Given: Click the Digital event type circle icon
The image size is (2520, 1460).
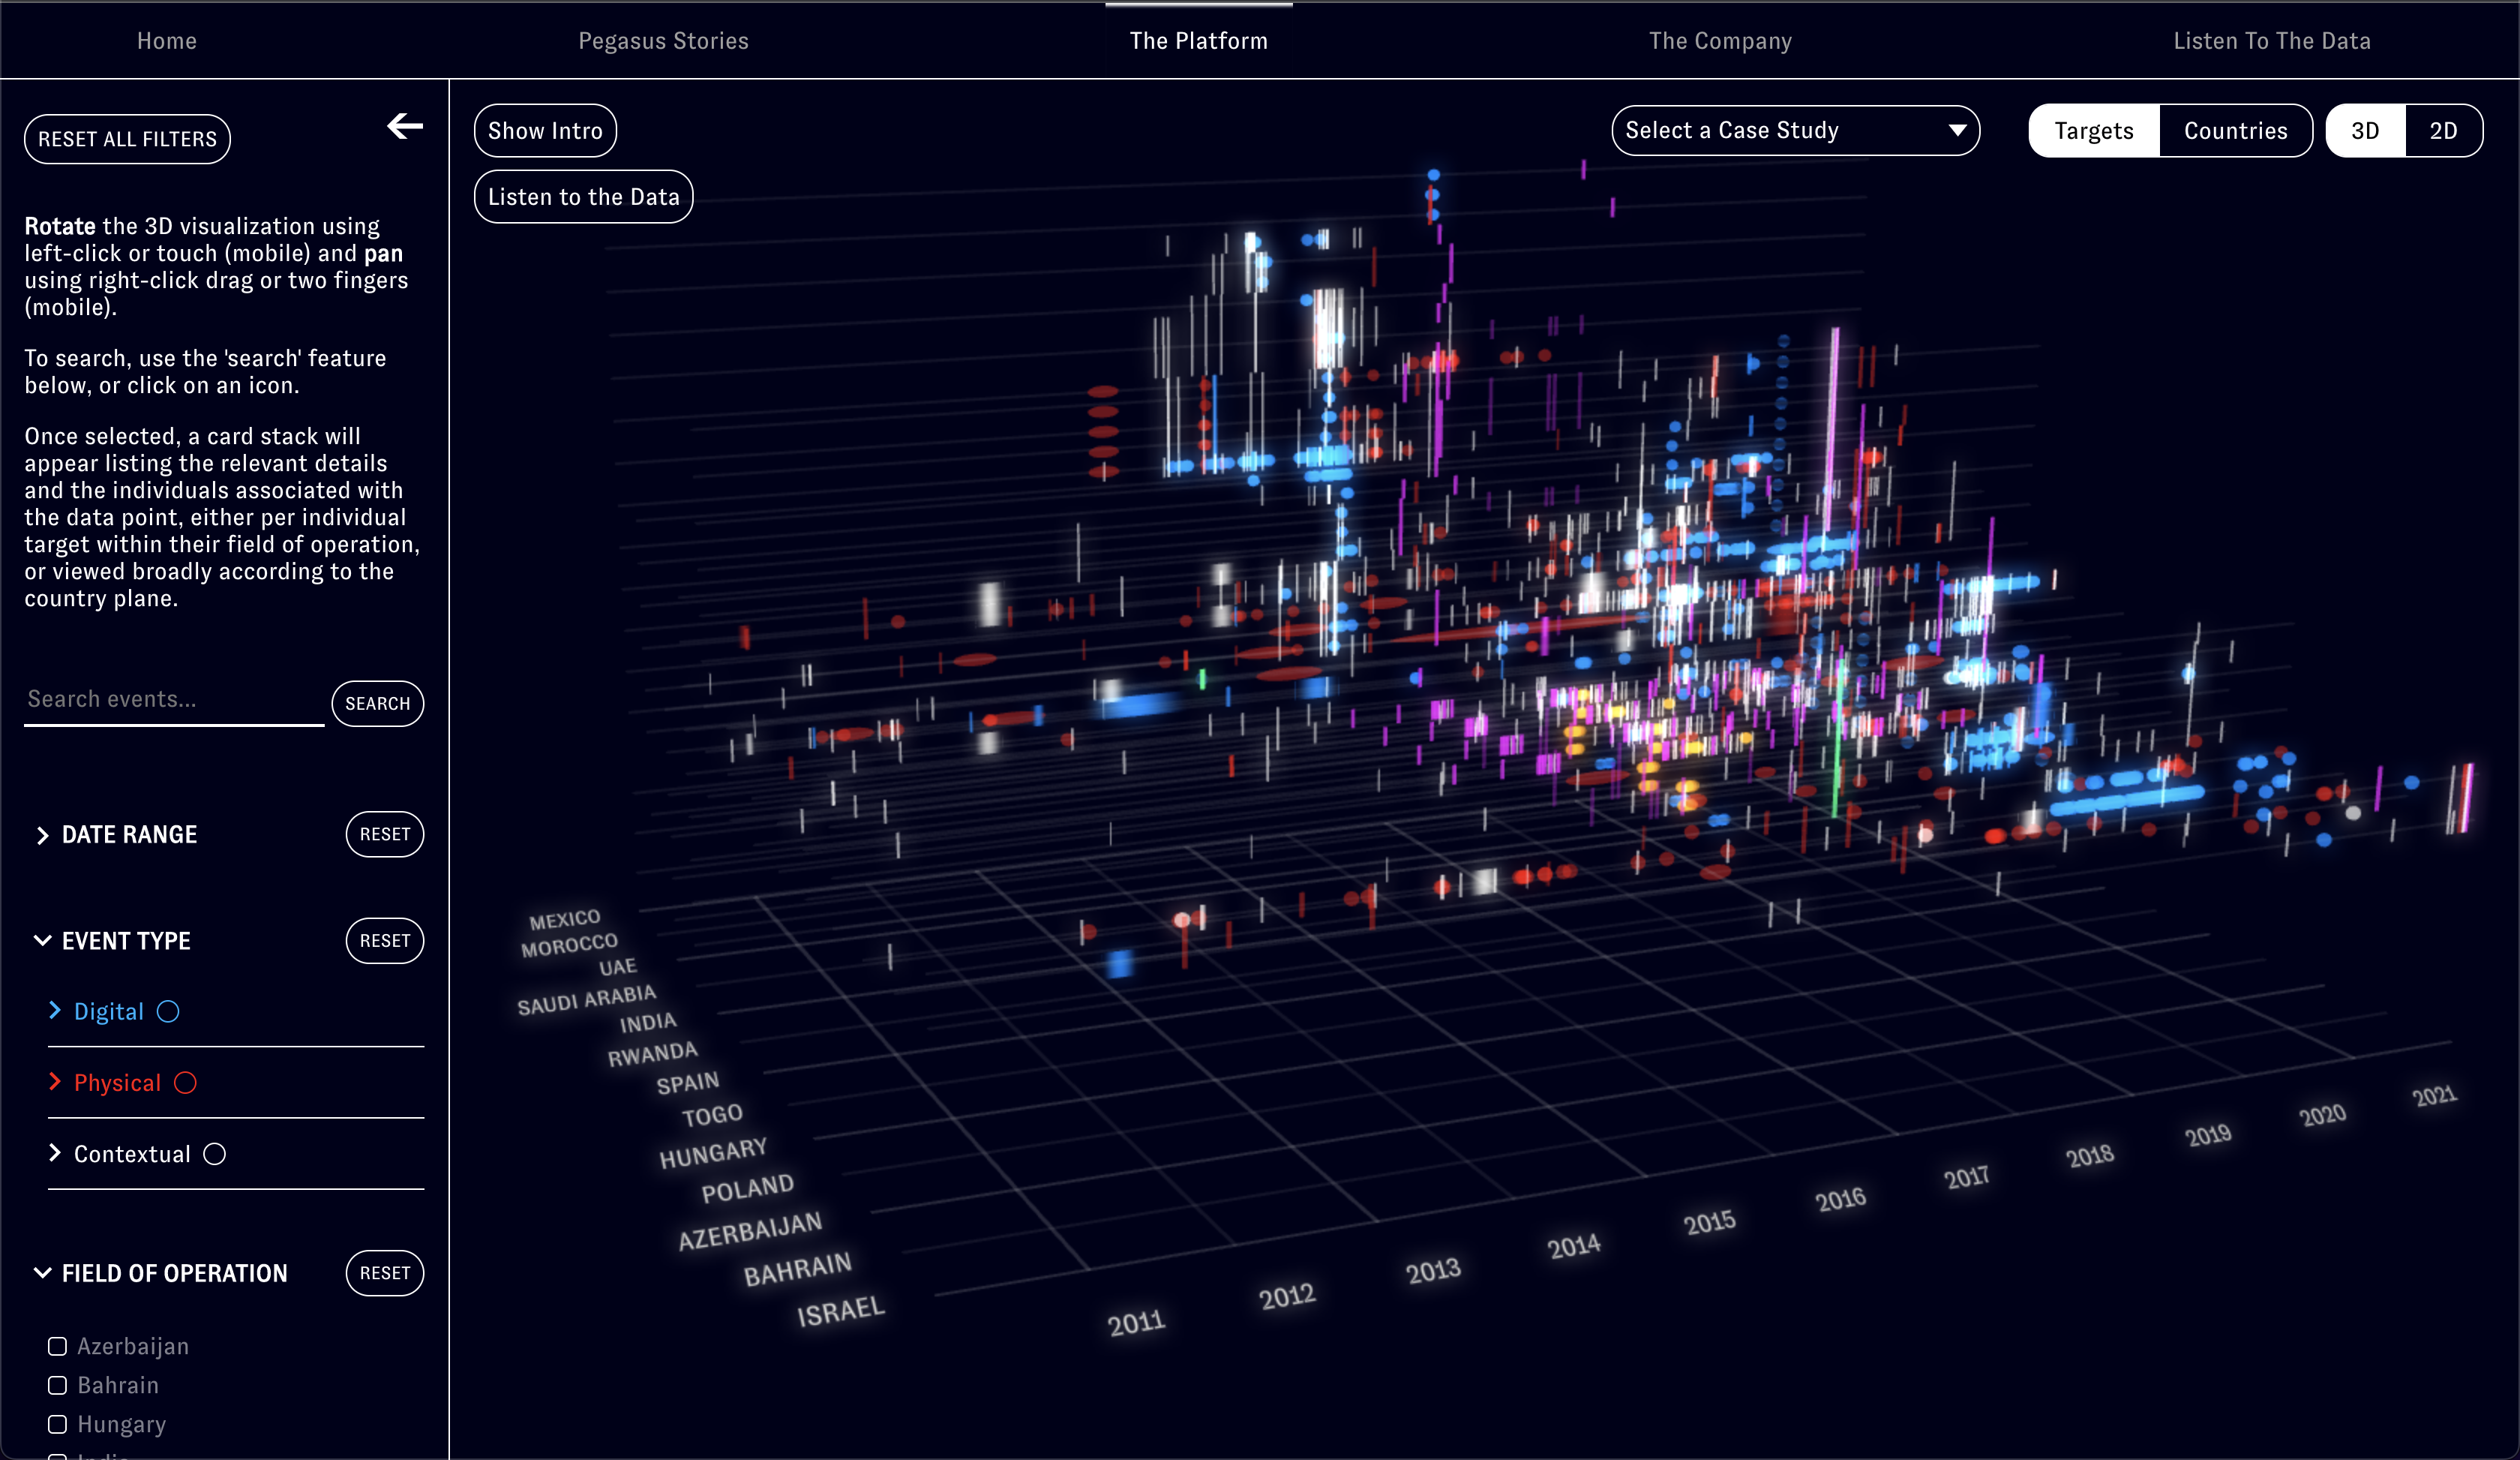Looking at the screenshot, I should [168, 1012].
